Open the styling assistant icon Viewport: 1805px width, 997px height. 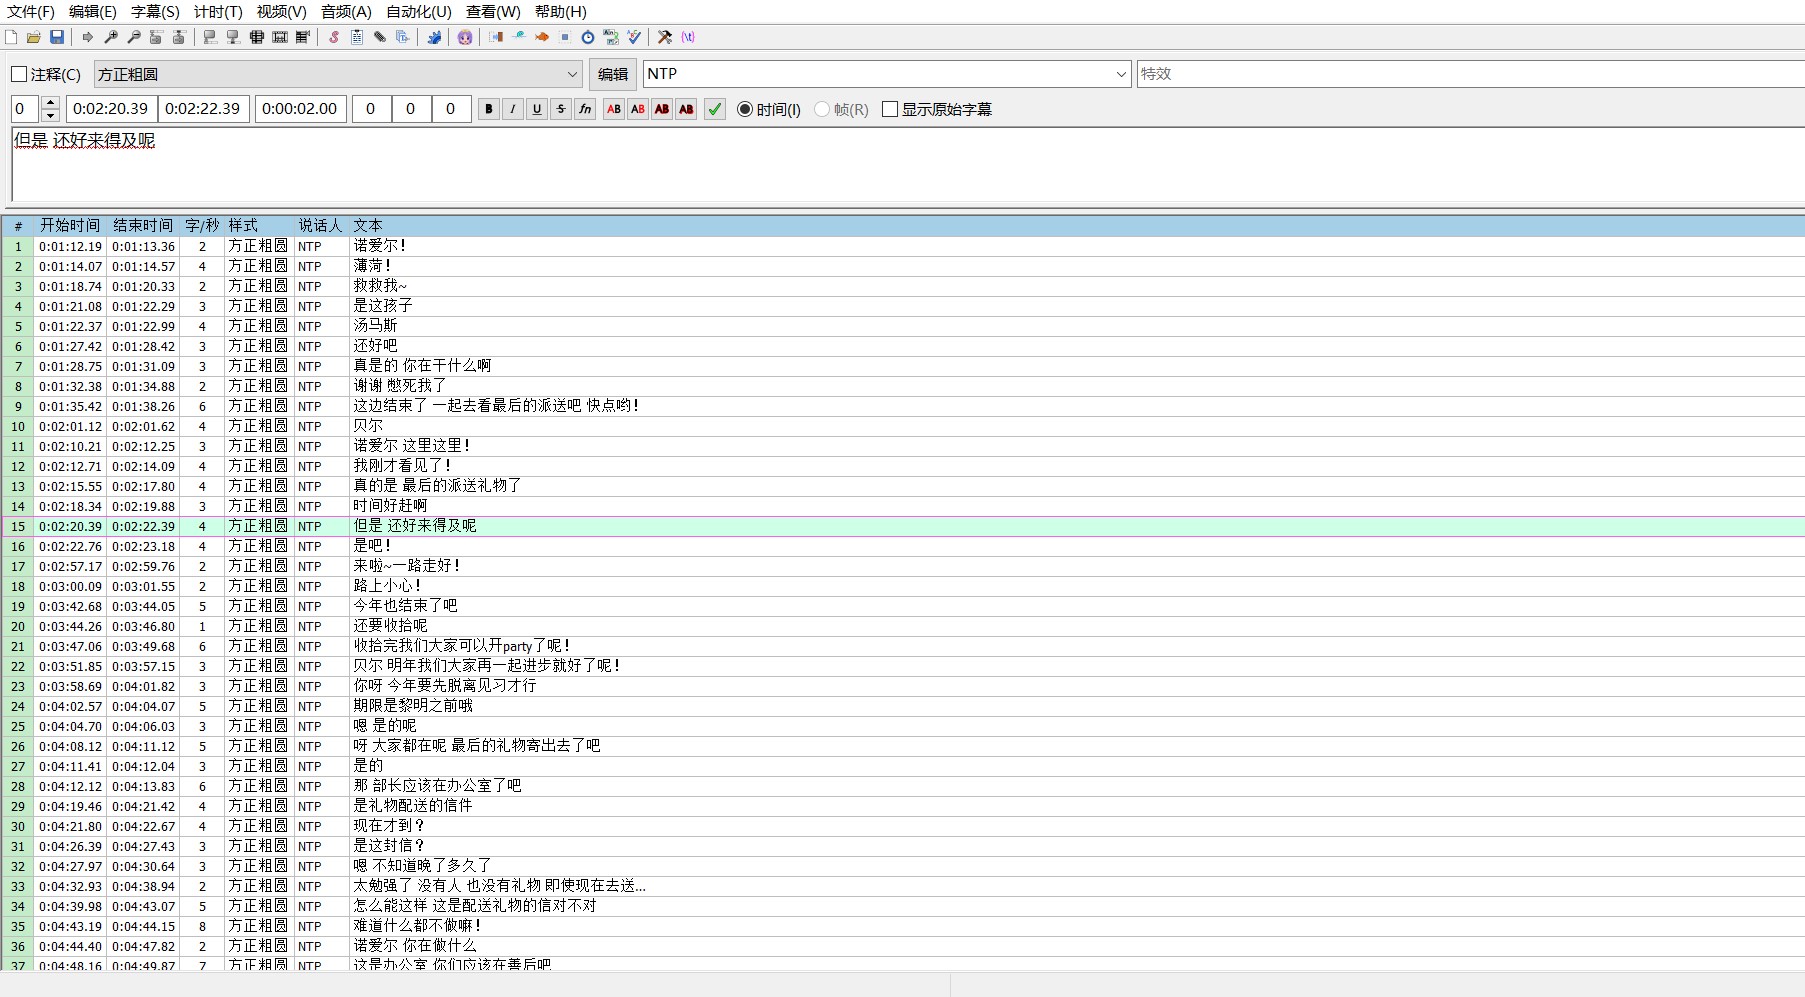tap(519, 37)
